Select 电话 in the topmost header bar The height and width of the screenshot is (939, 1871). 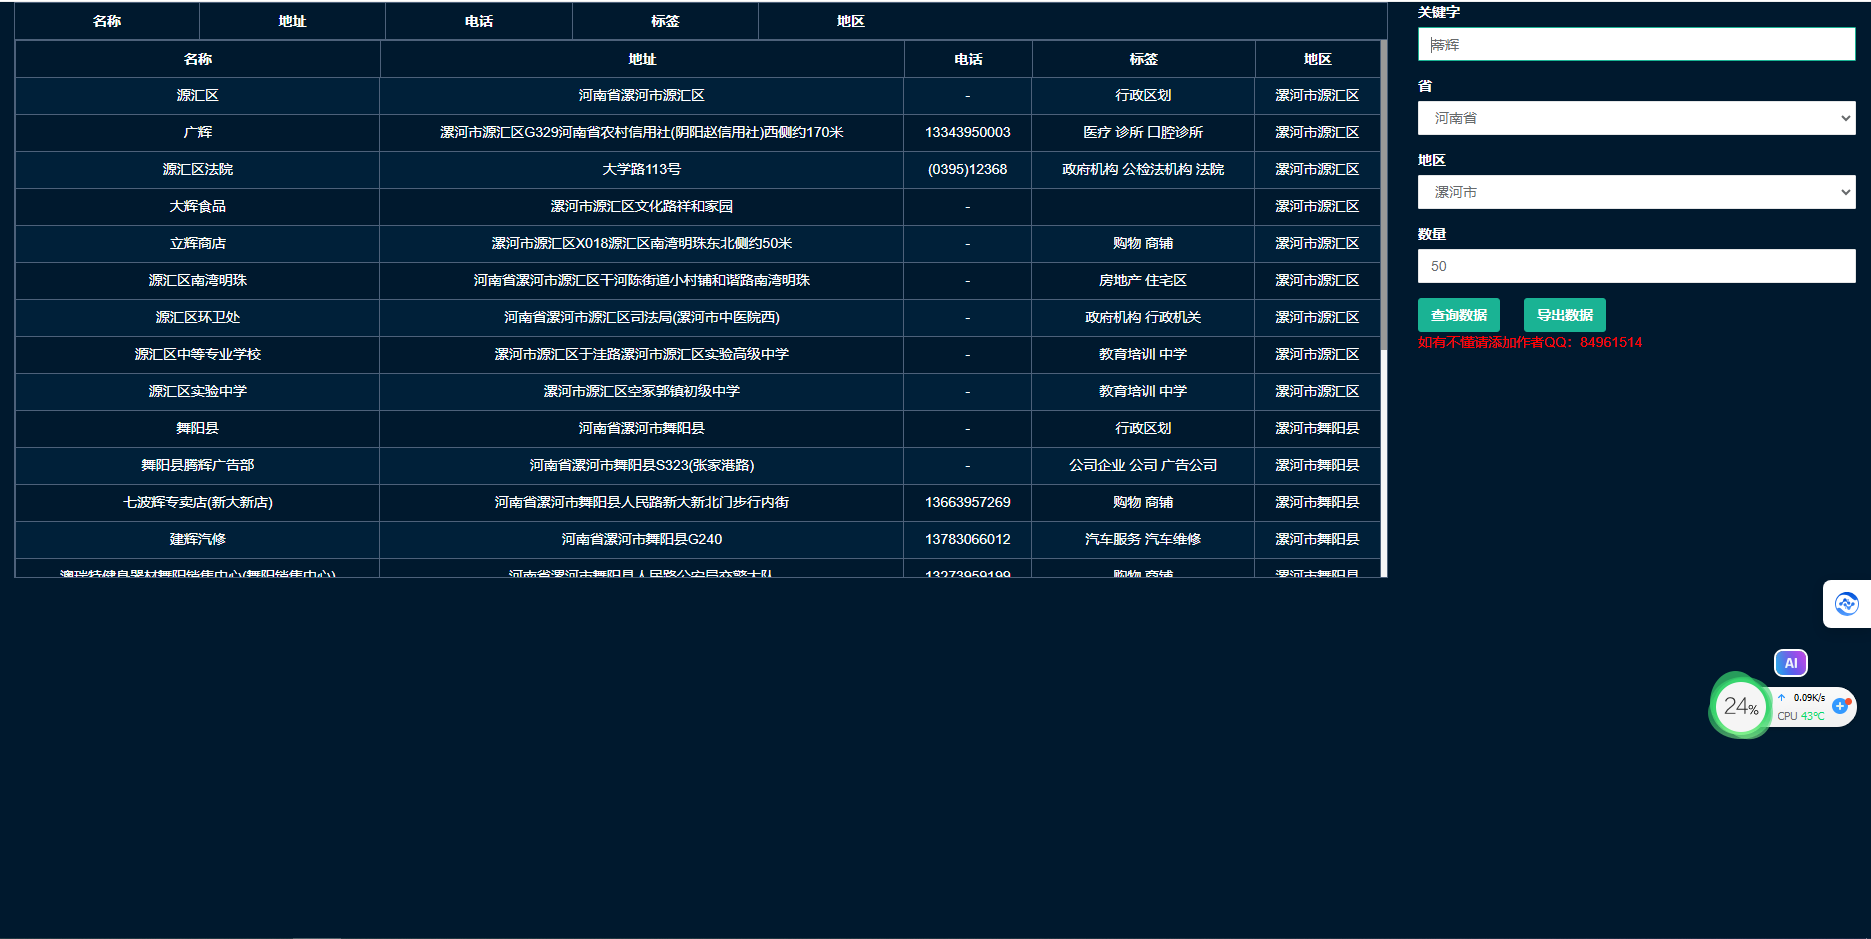[479, 21]
